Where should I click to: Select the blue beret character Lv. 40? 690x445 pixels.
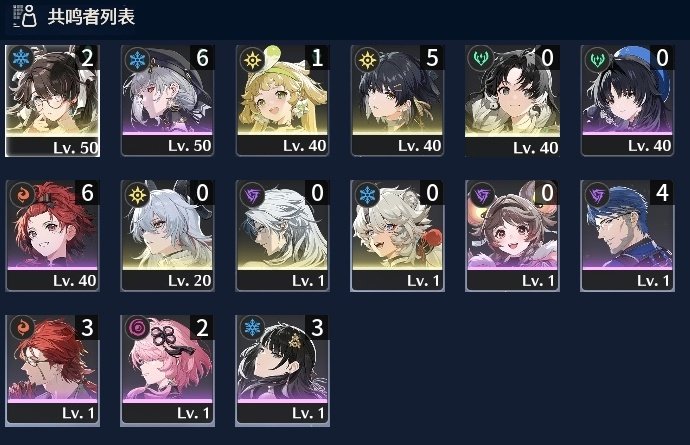click(x=627, y=101)
